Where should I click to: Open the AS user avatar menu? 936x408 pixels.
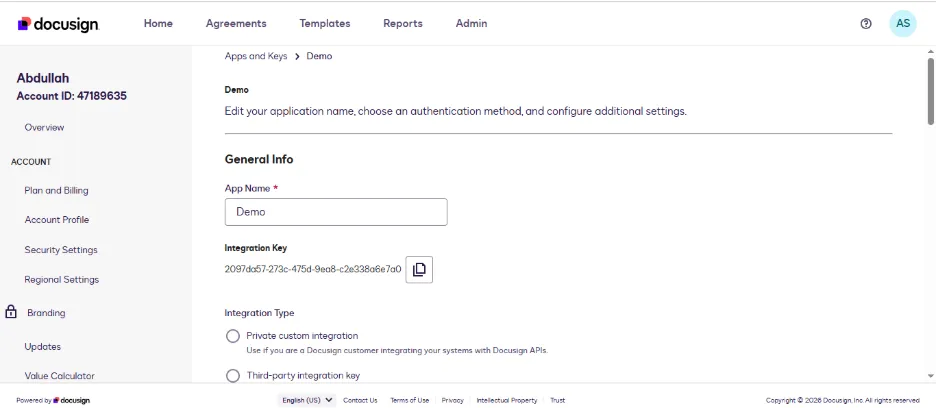tap(903, 23)
